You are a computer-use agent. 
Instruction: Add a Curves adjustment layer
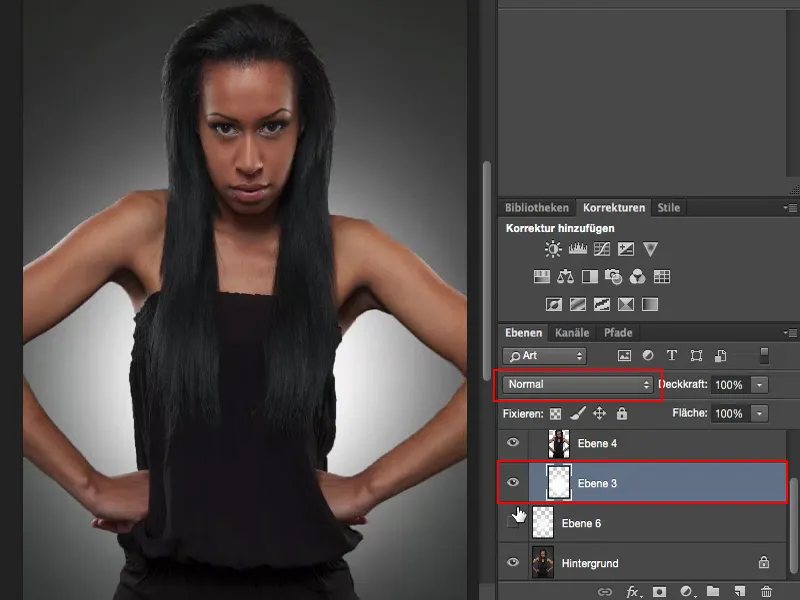point(602,249)
